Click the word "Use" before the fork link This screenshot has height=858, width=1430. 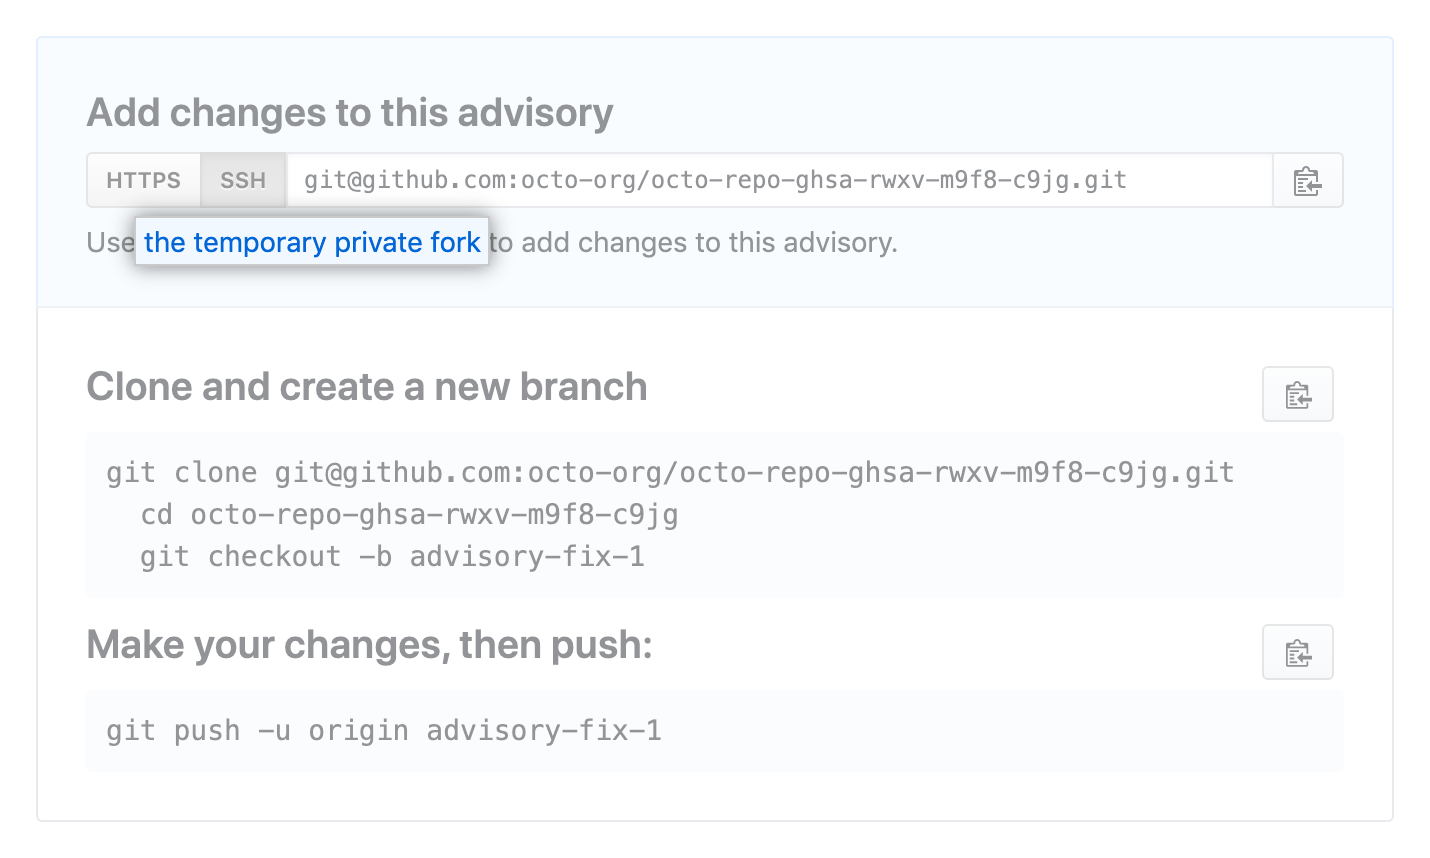(109, 242)
